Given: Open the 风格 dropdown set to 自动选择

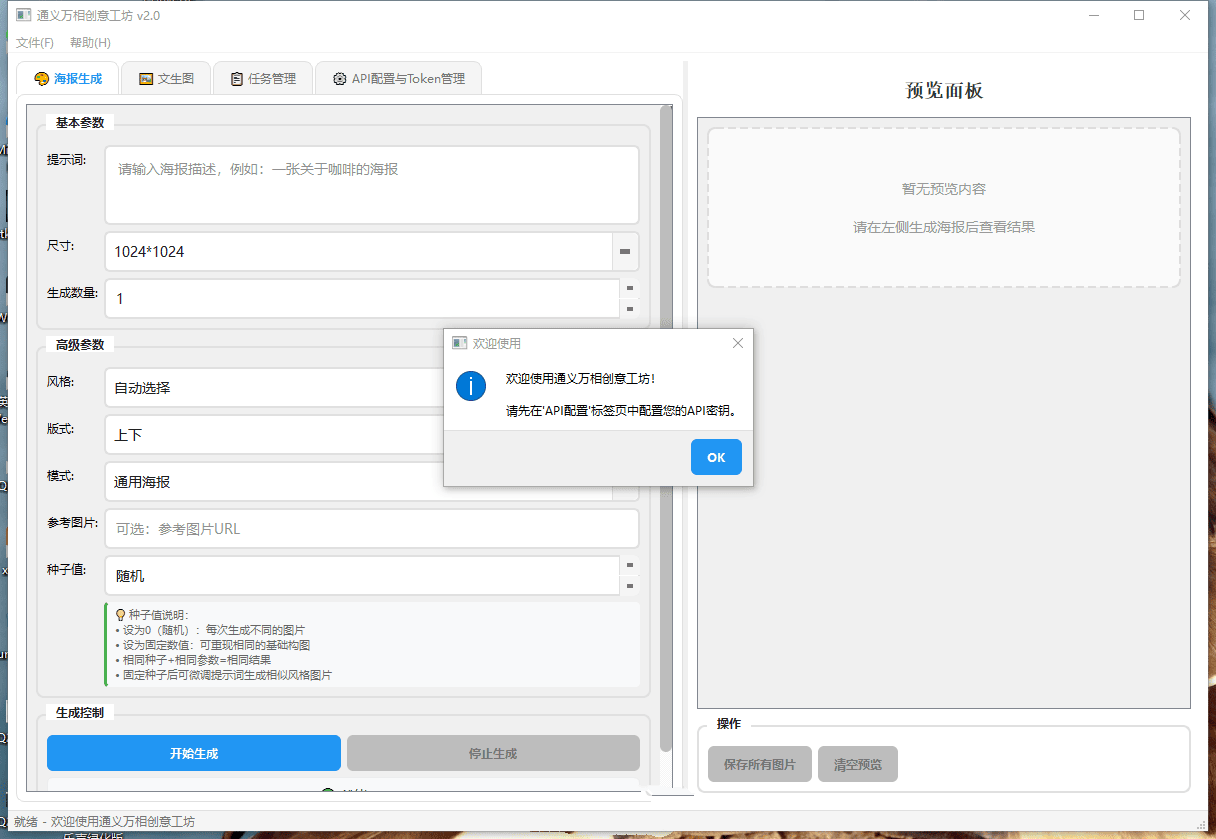Looking at the screenshot, I should [270, 388].
